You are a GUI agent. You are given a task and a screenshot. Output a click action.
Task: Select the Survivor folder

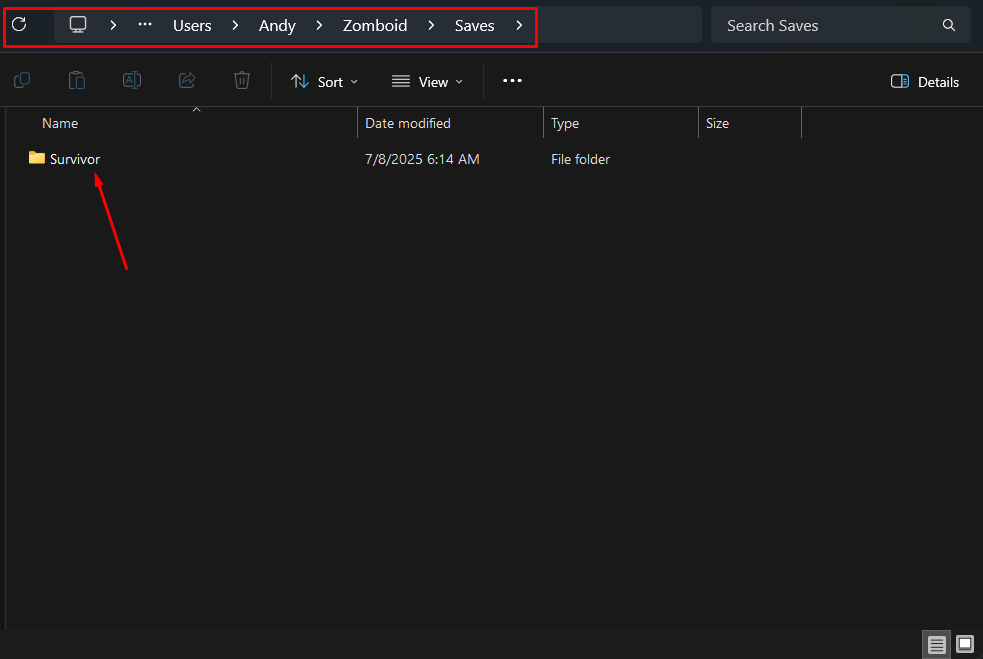[74, 159]
